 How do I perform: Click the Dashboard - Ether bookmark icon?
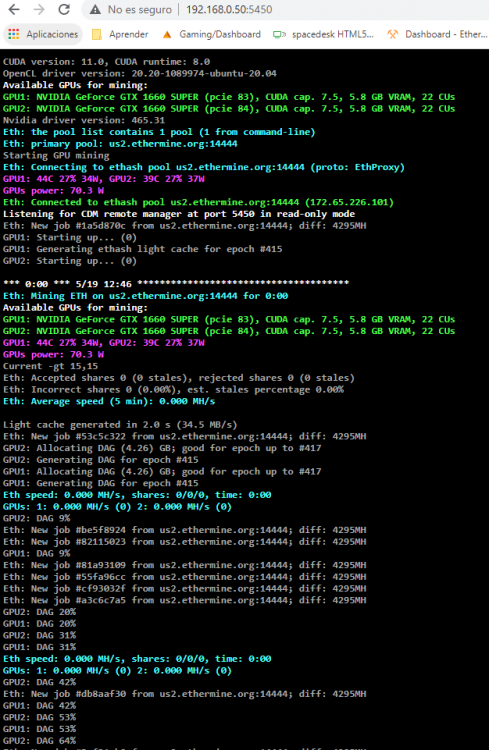point(393,34)
